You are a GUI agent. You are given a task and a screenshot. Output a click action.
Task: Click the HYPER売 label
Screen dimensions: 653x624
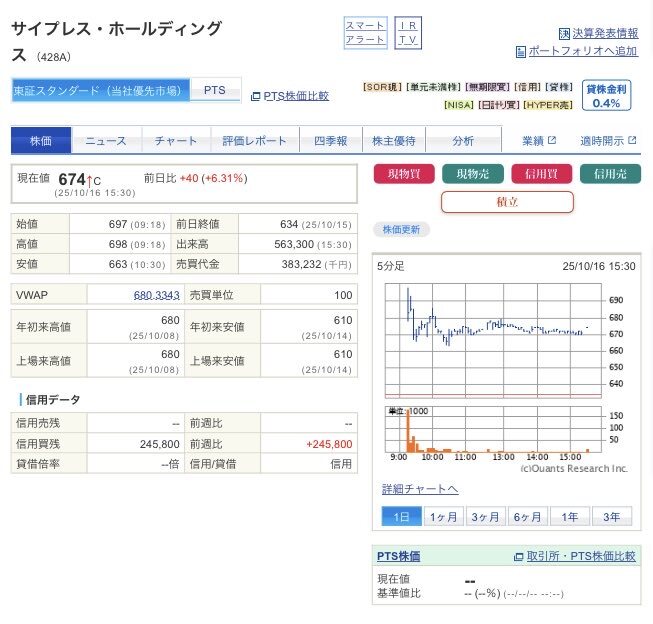point(548,105)
